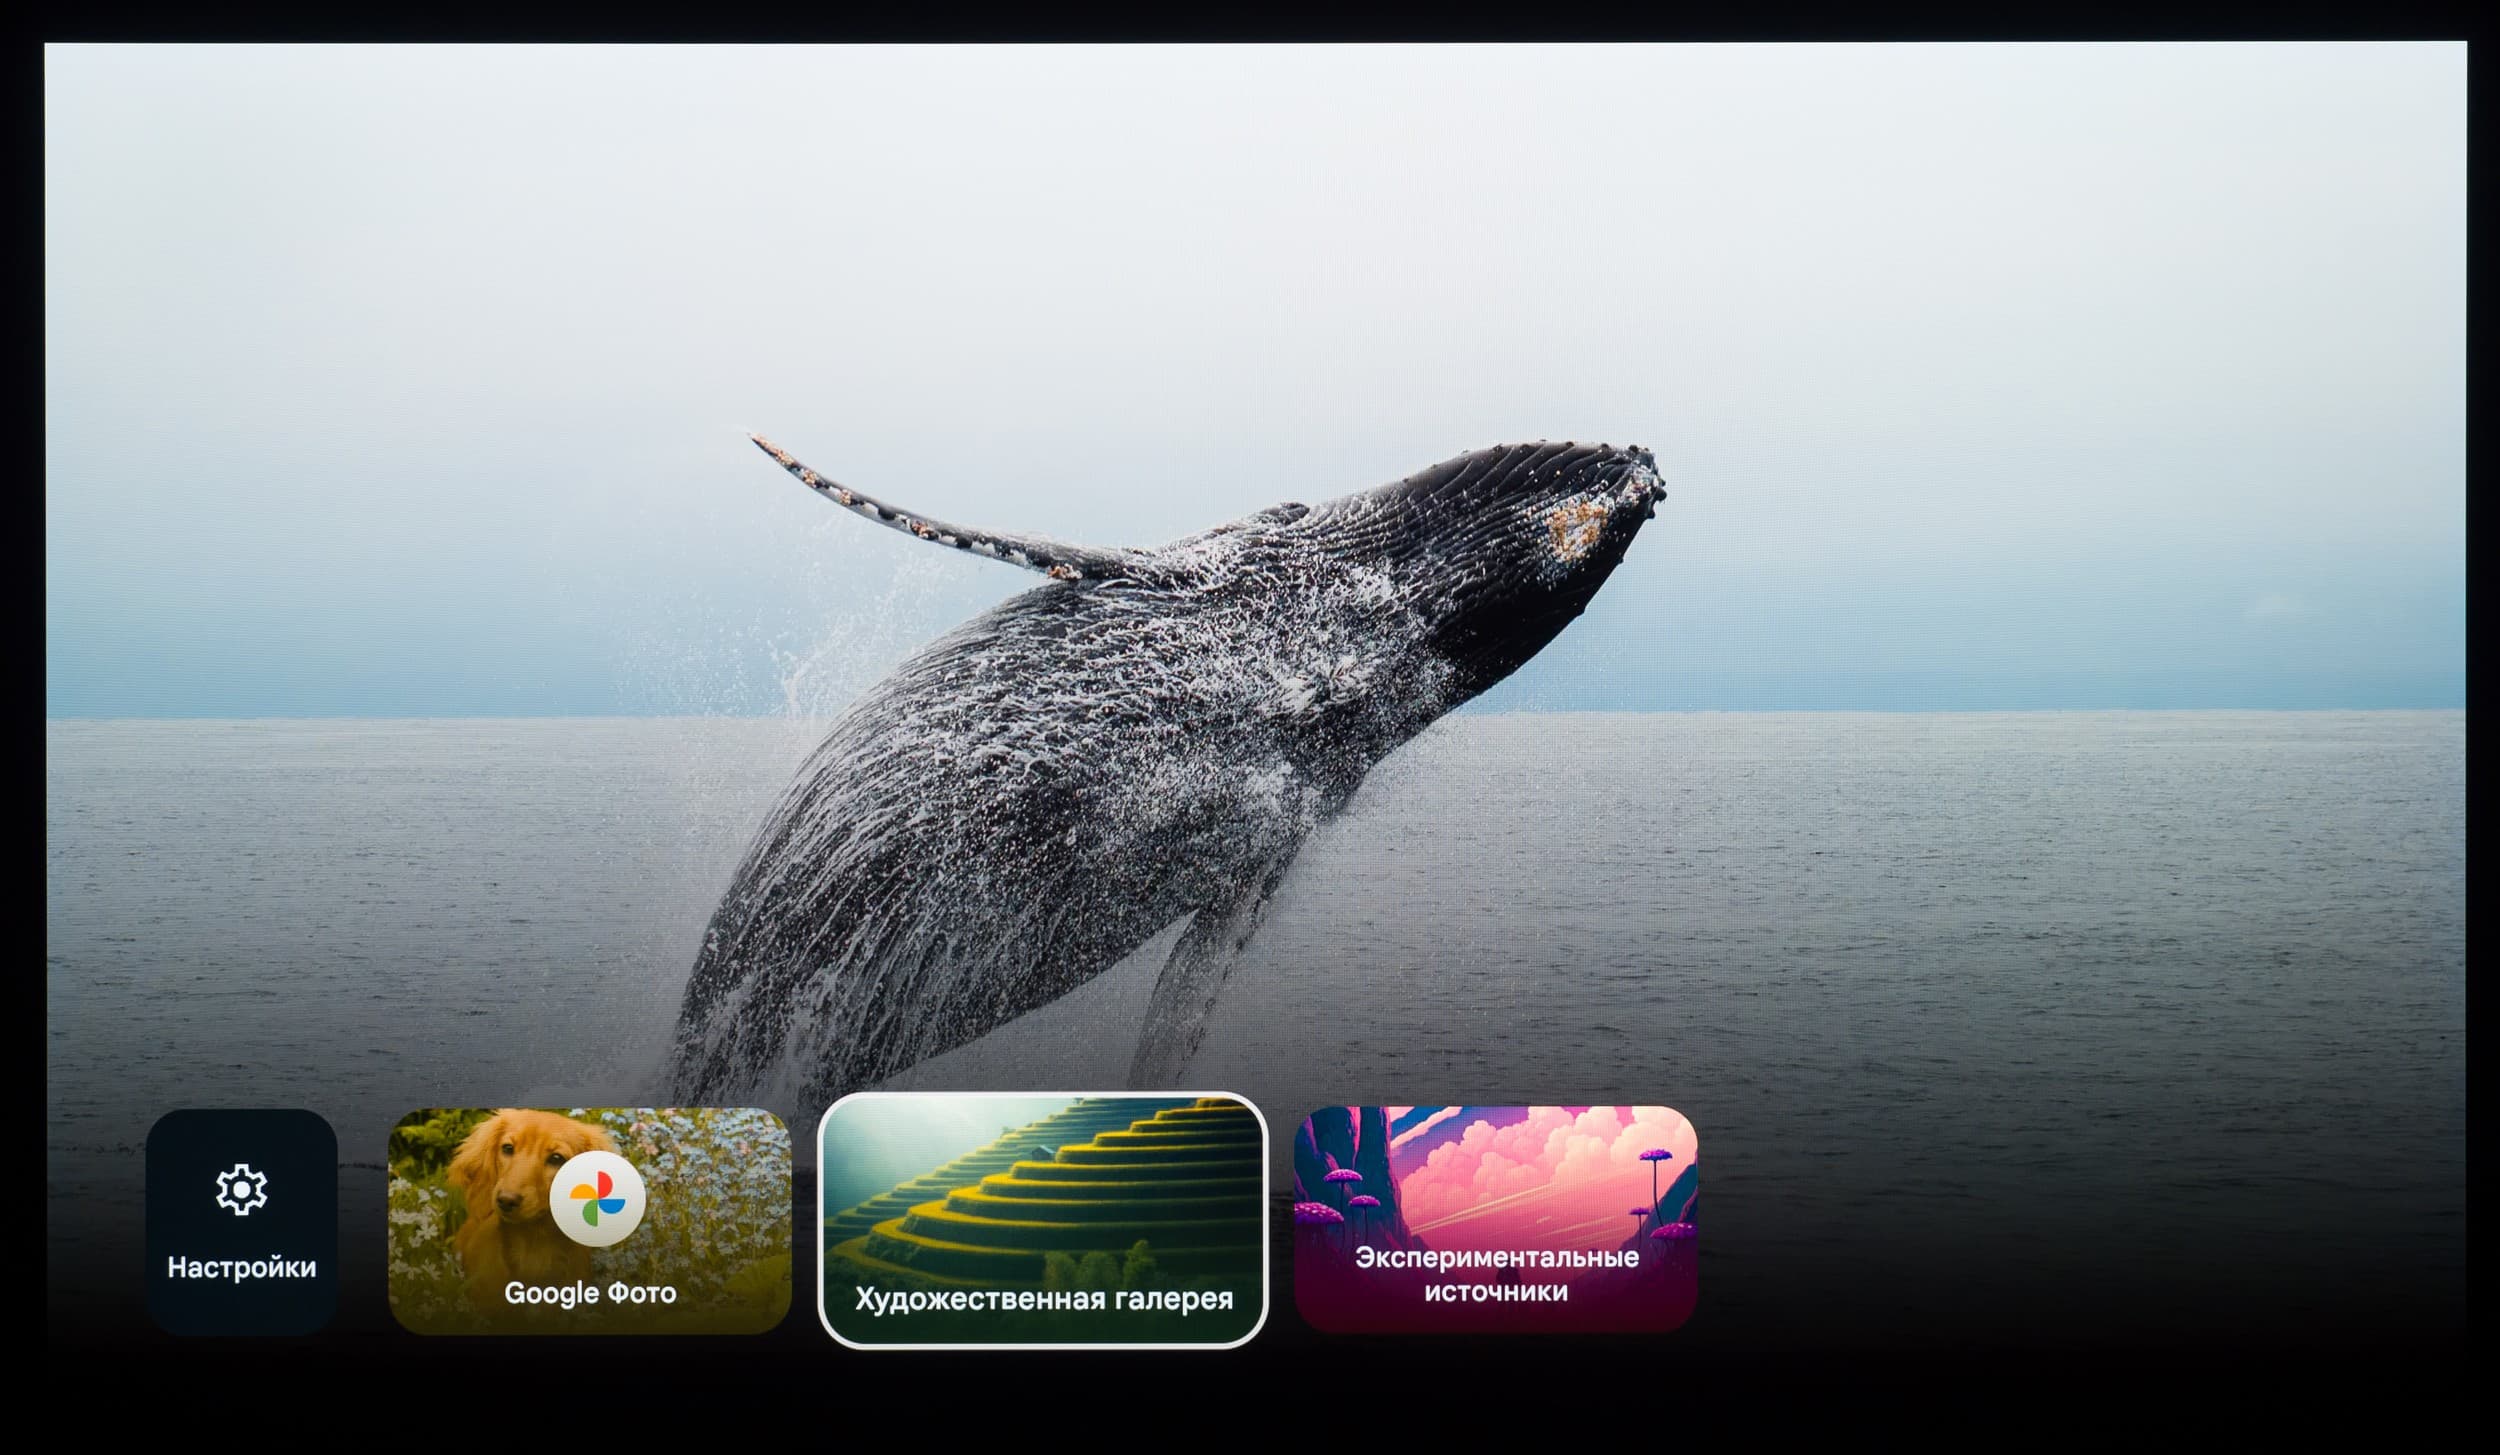
Task: Open the Художественная галерея card
Action: [1043, 1221]
